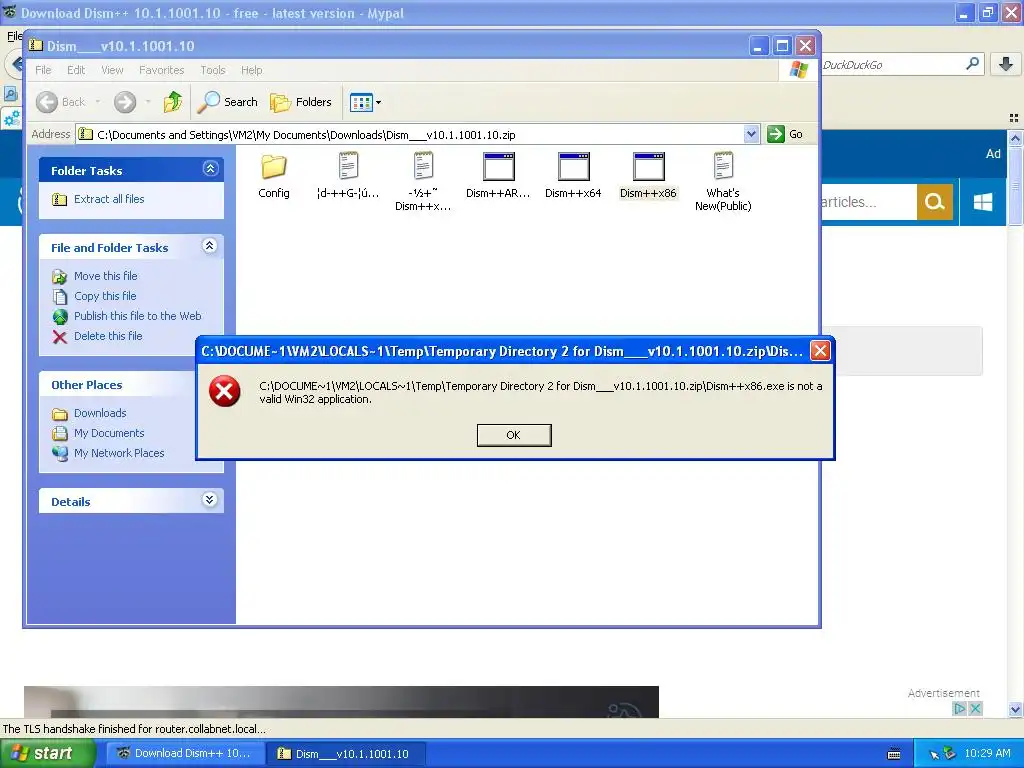
Task: Click OK in the error dialog
Action: pos(514,435)
